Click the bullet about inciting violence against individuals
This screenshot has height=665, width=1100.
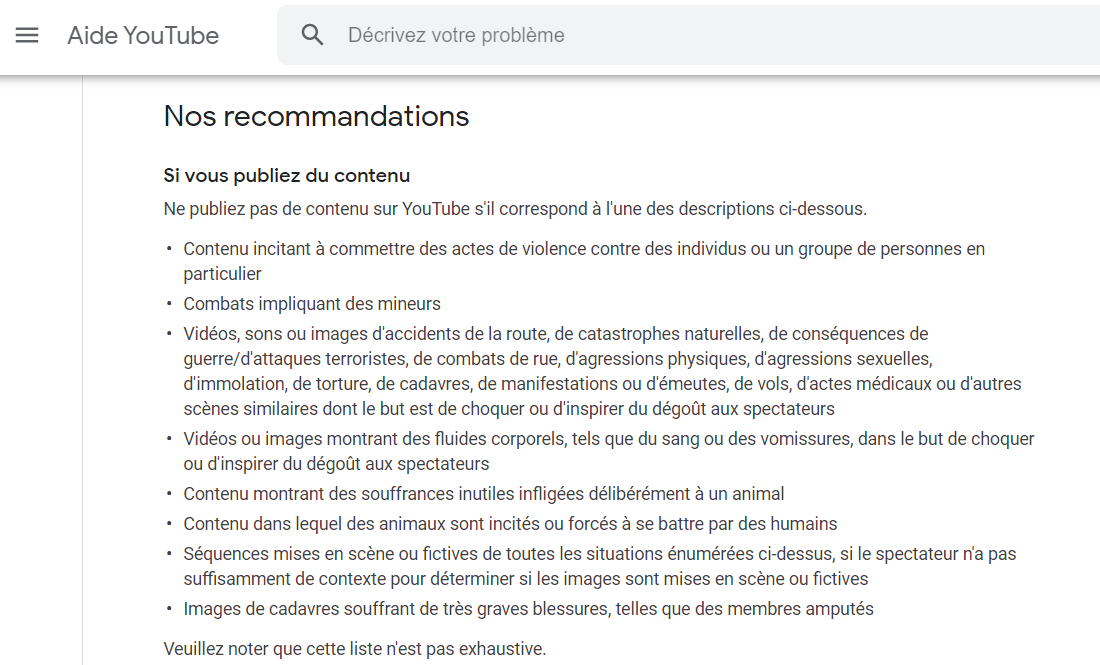pos(583,249)
